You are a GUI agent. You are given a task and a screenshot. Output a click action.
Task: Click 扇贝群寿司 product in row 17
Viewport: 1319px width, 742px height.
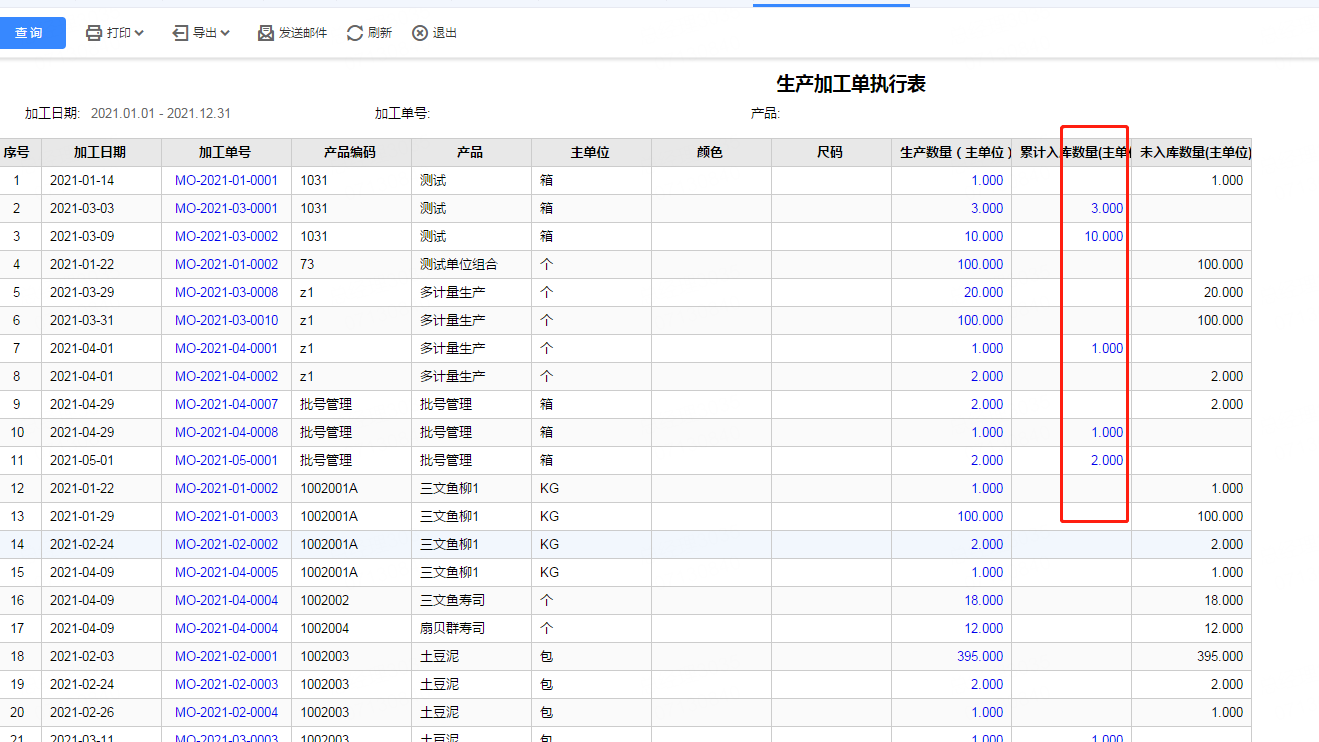click(452, 629)
